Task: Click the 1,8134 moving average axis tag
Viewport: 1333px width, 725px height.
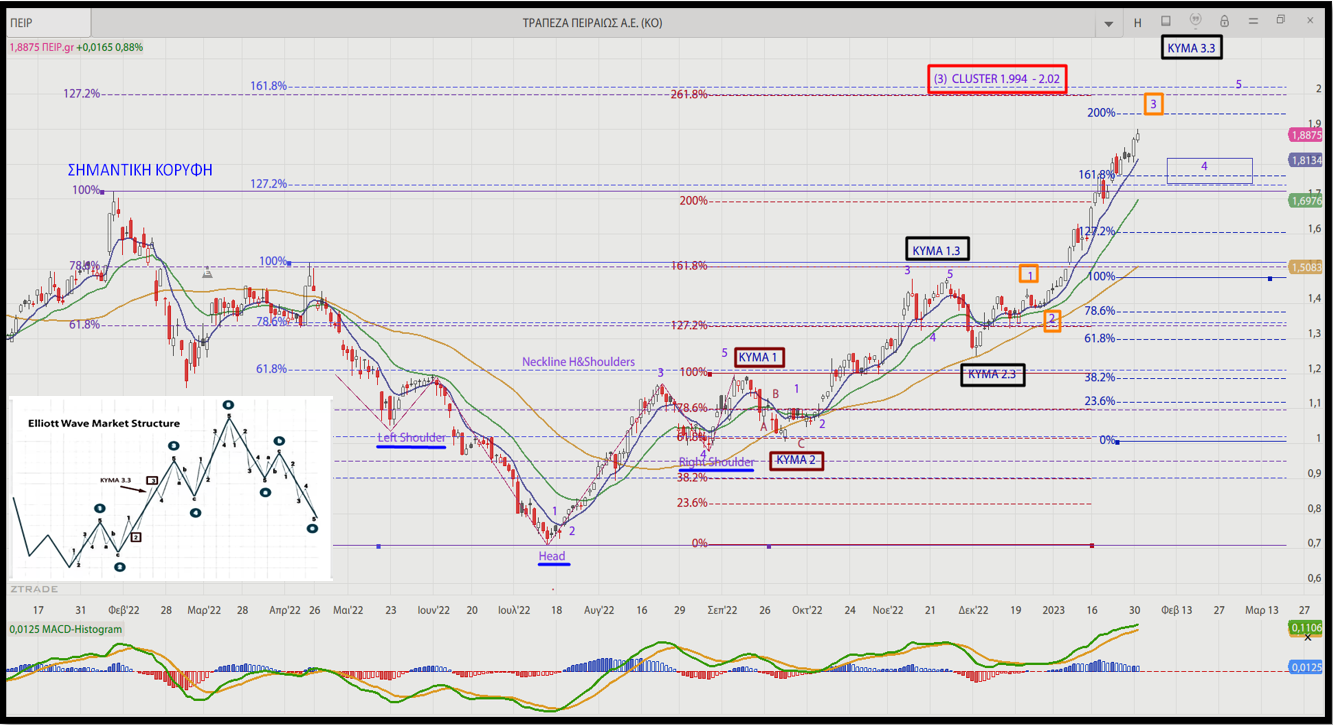Action: [x=1306, y=160]
